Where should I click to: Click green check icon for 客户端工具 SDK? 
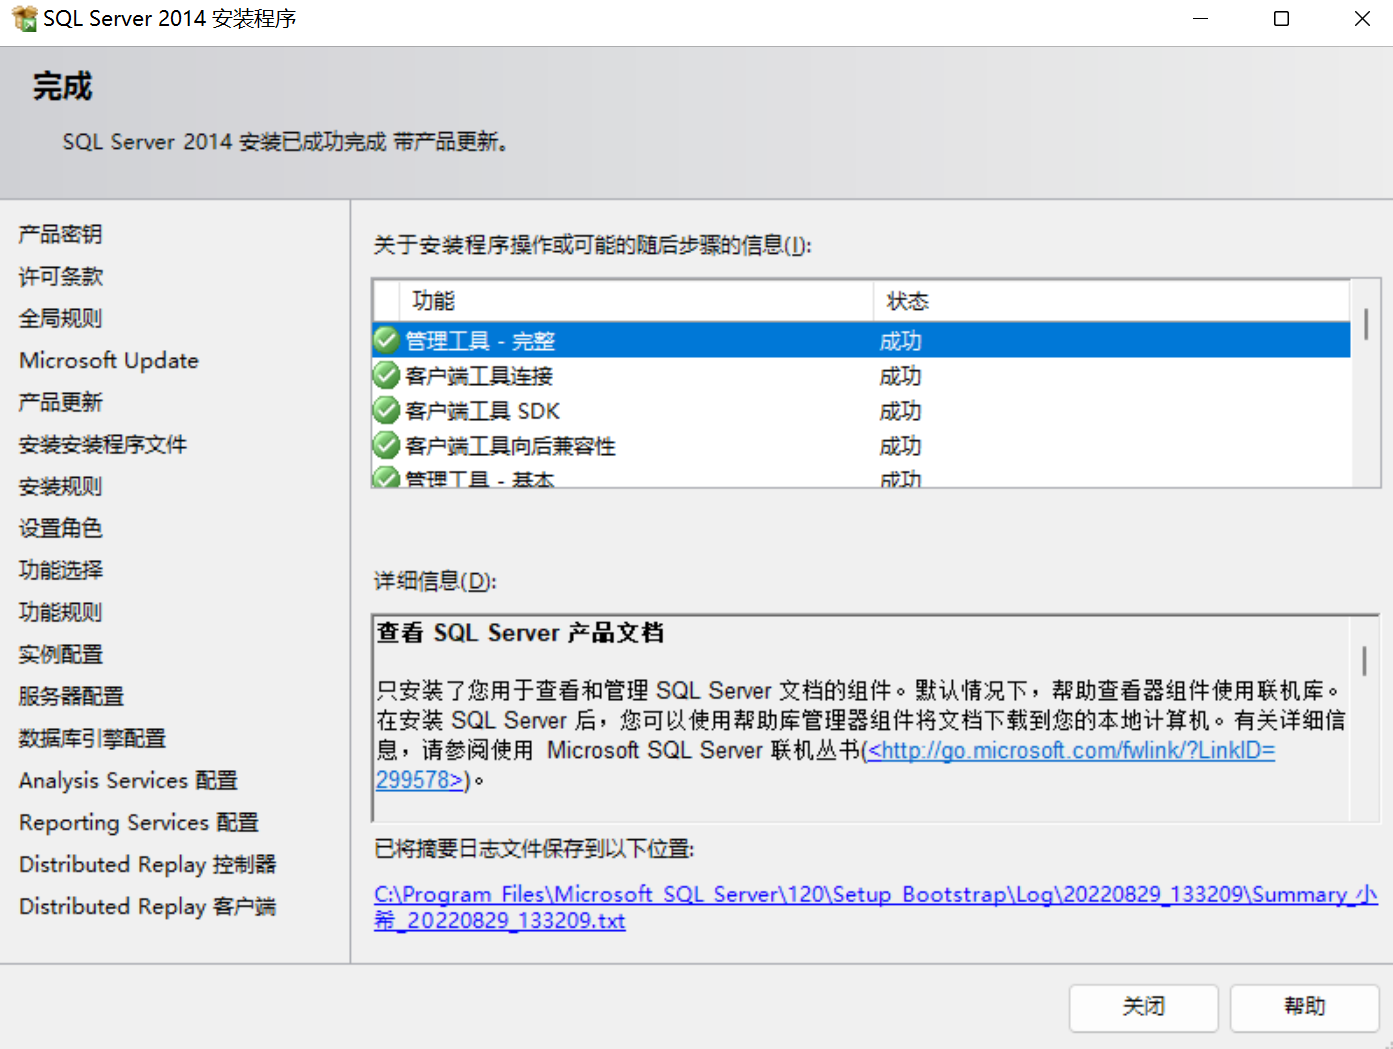click(x=386, y=410)
